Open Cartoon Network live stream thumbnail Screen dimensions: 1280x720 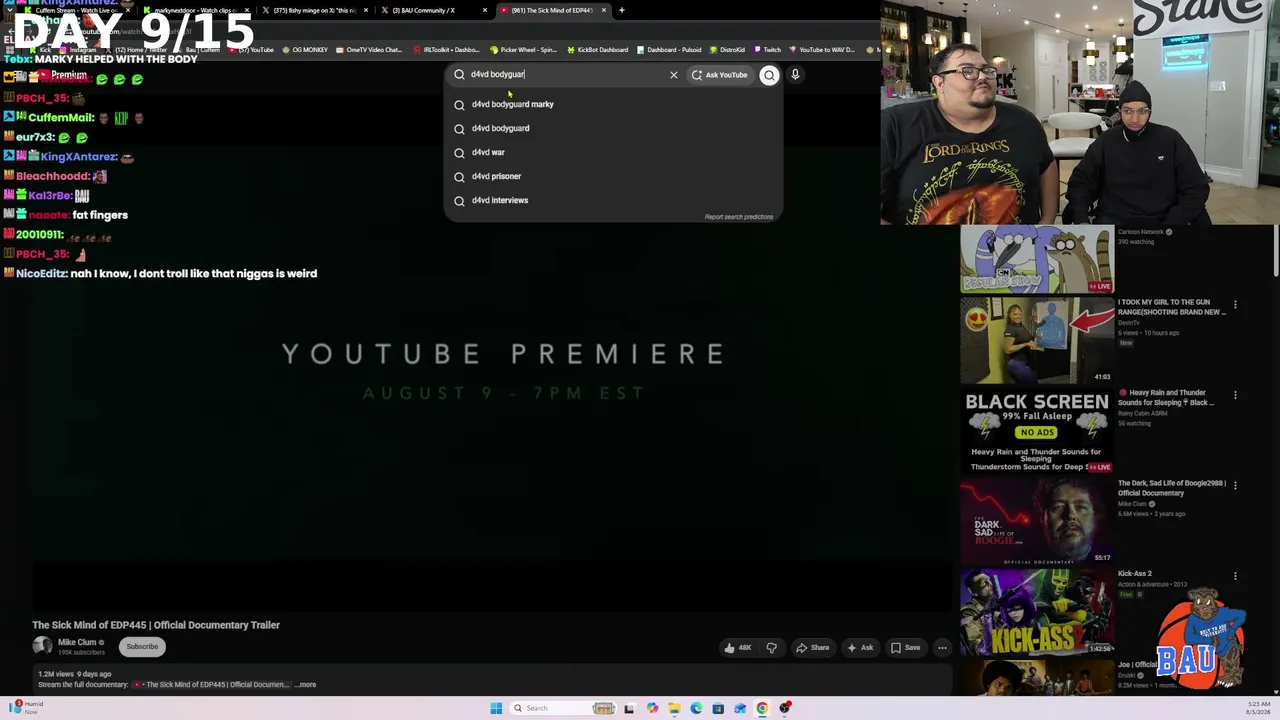click(1037, 260)
